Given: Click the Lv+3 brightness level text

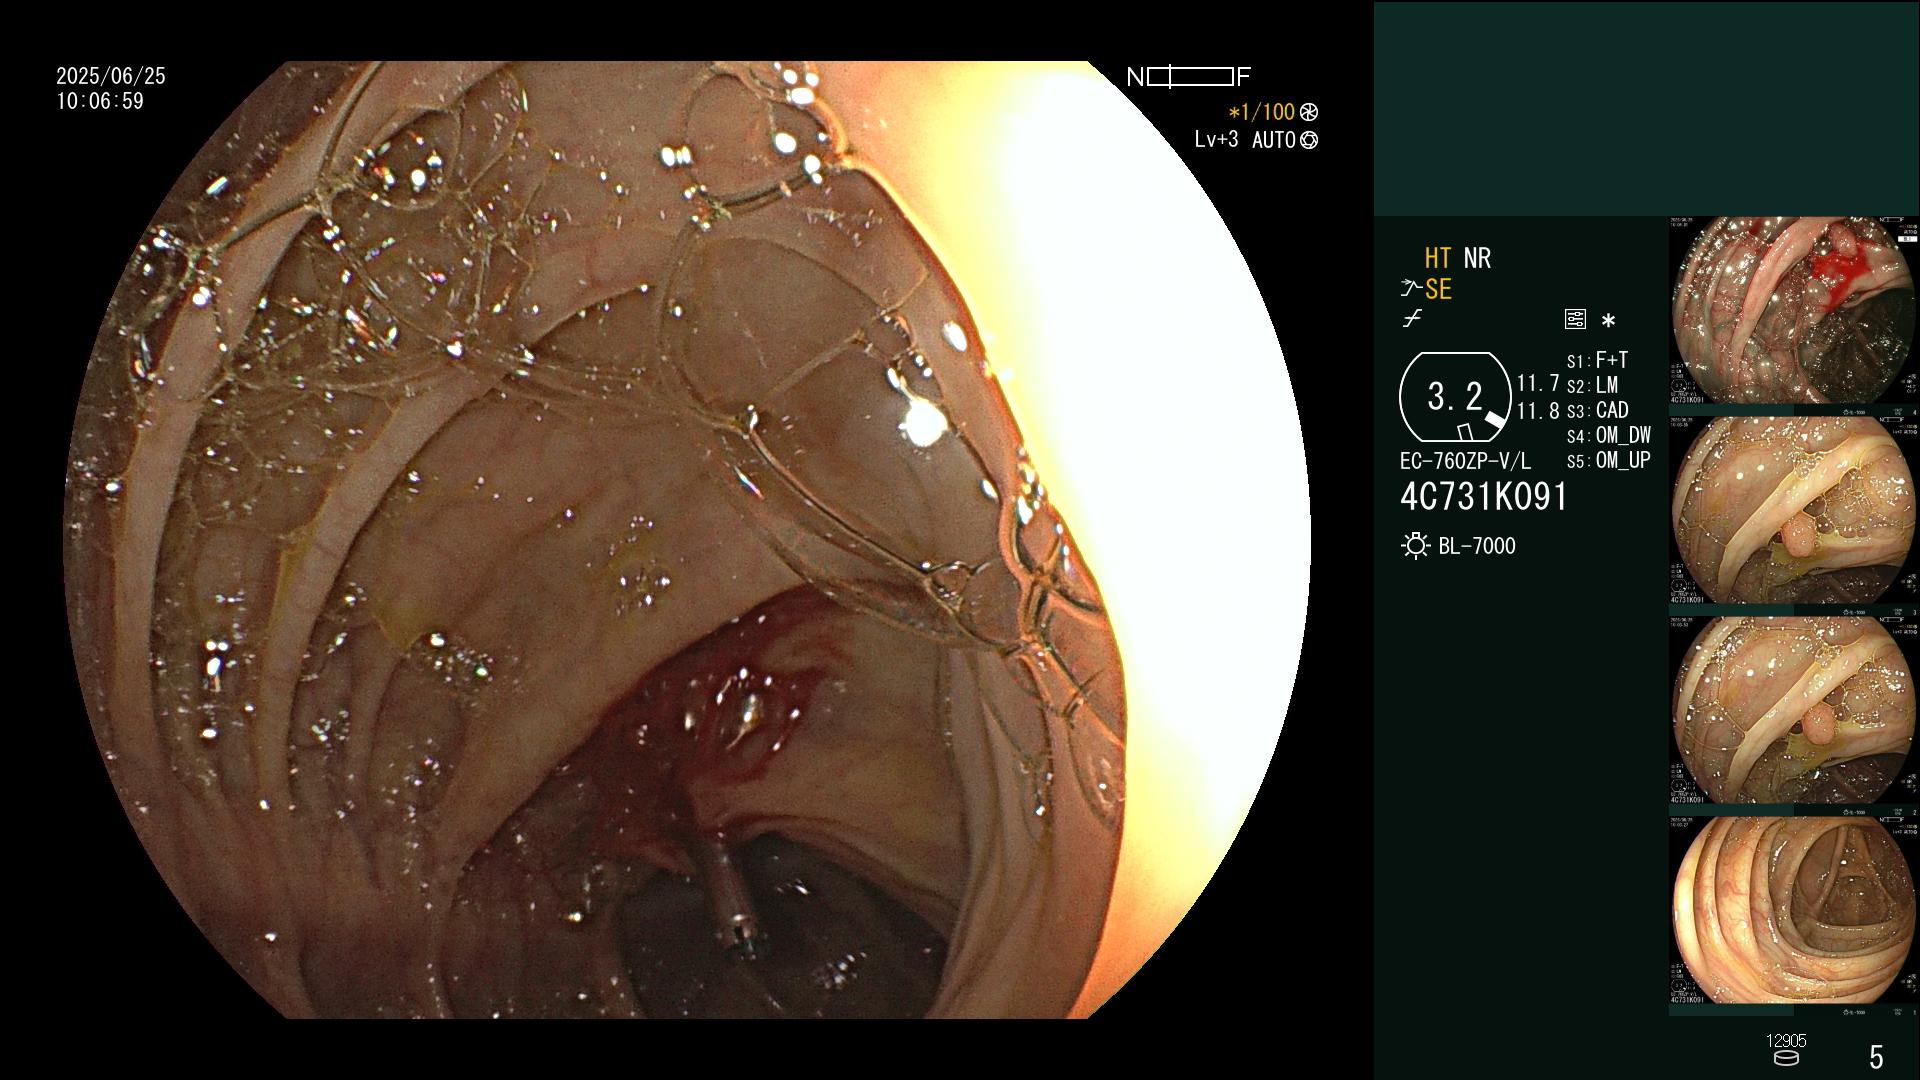Looking at the screenshot, I should [x=1216, y=139].
